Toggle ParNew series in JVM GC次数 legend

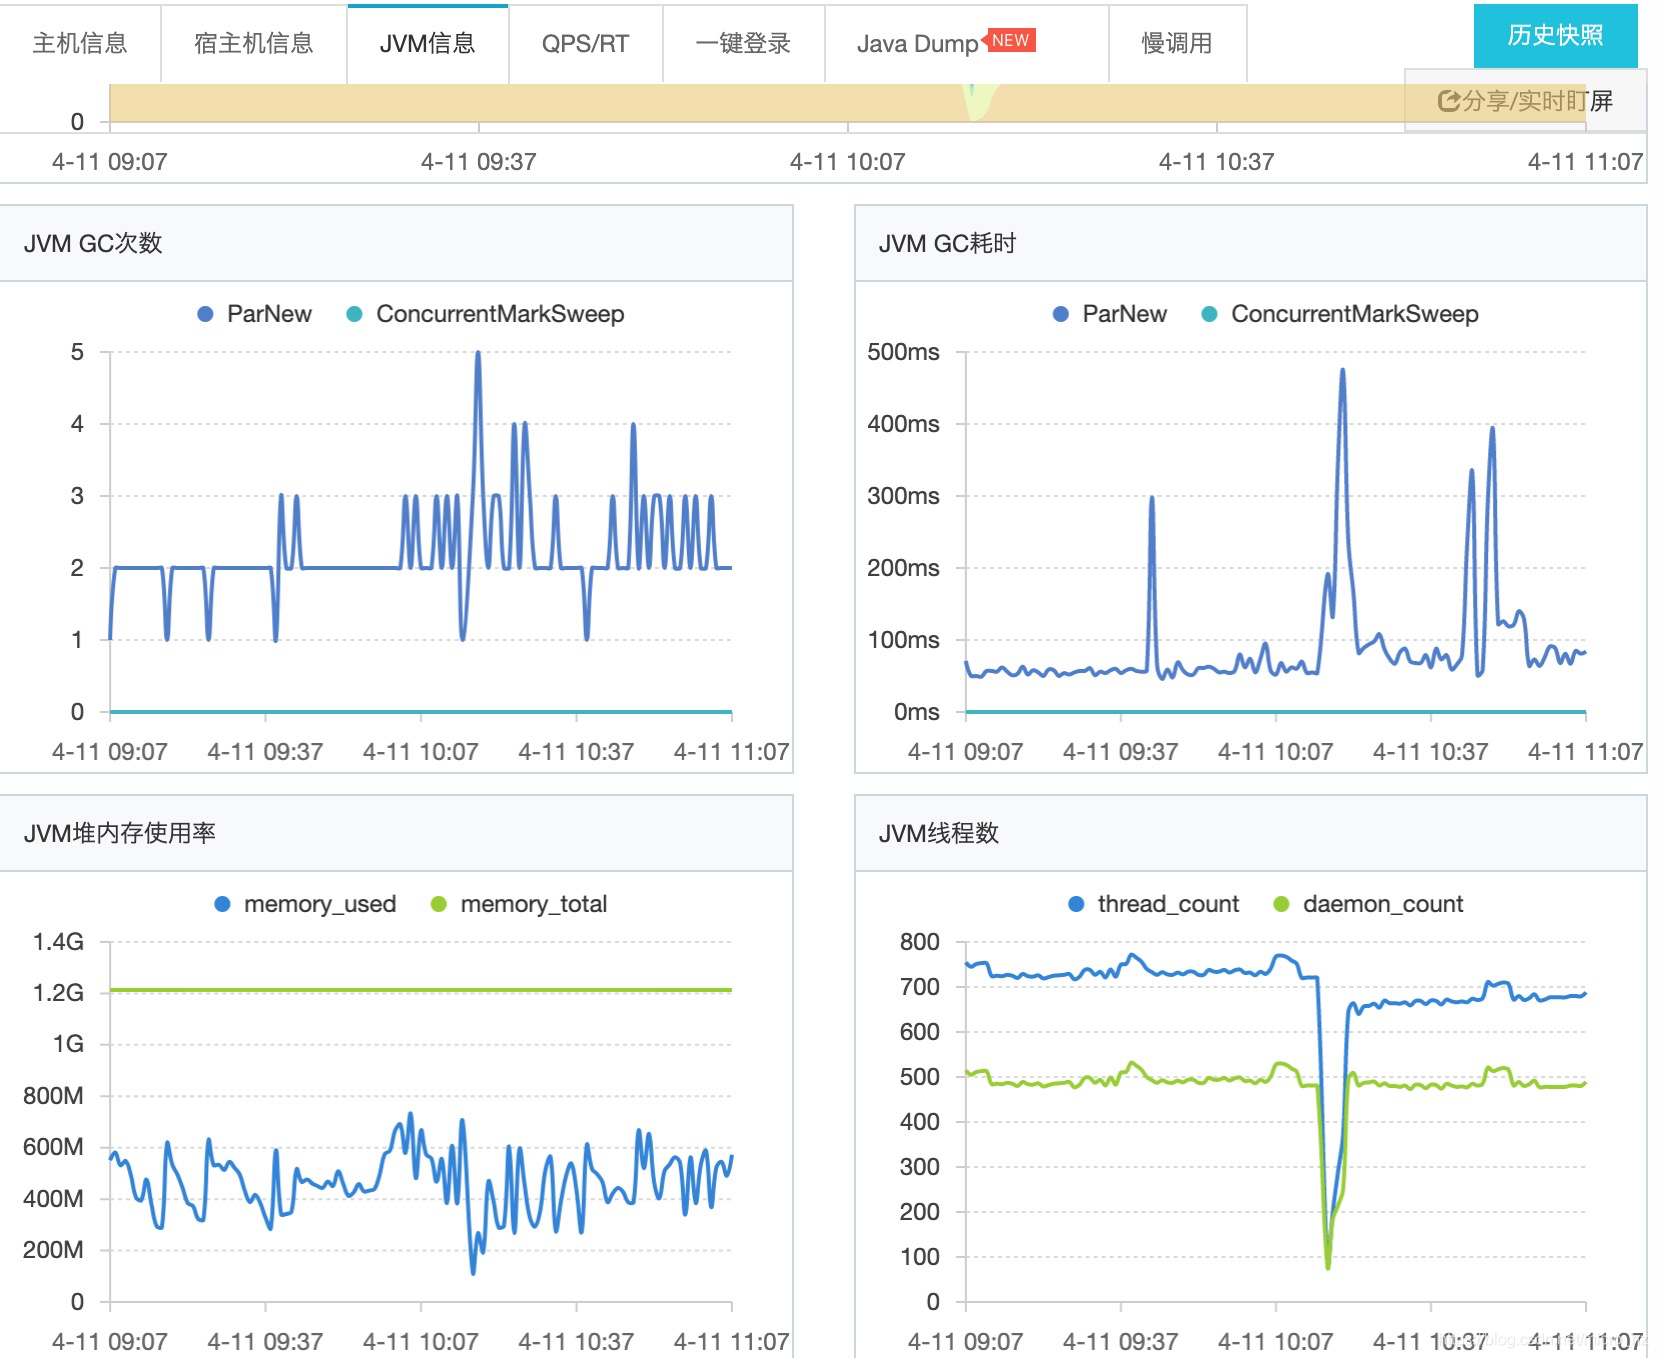coord(255,314)
